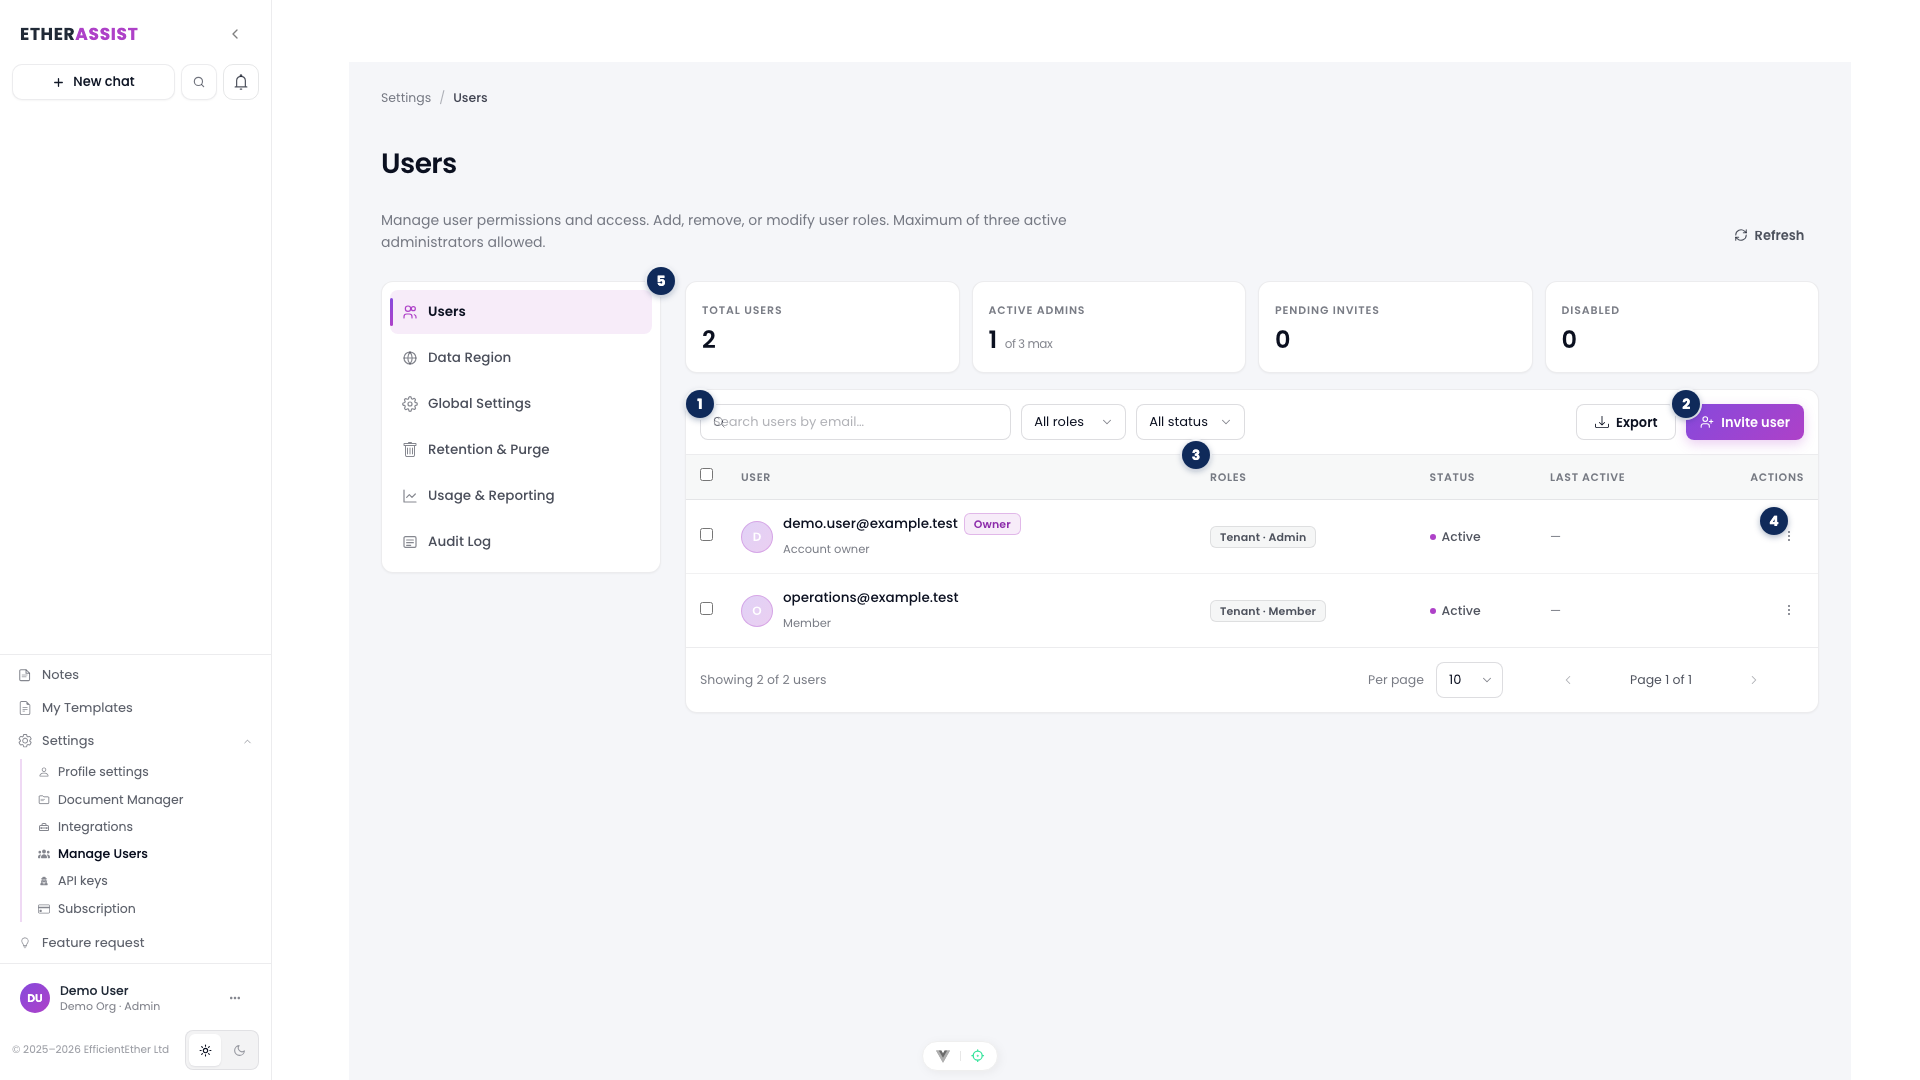The width and height of the screenshot is (1920, 1080).
Task: Focus the search users by email field
Action: pos(855,422)
